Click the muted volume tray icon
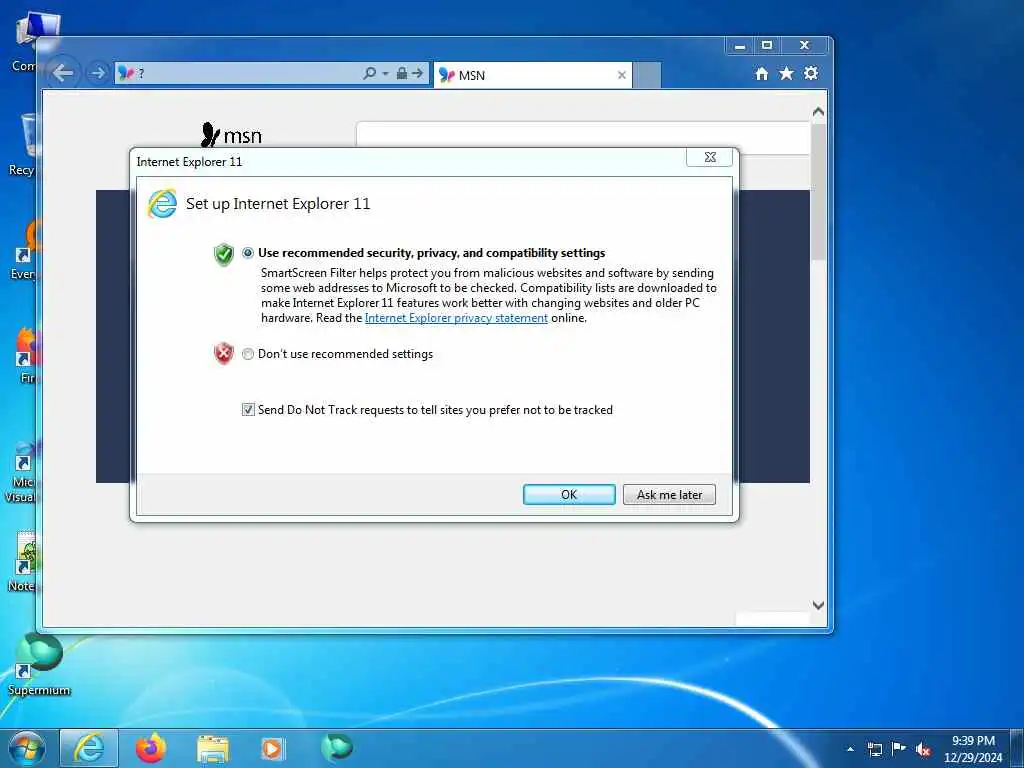 tap(923, 749)
